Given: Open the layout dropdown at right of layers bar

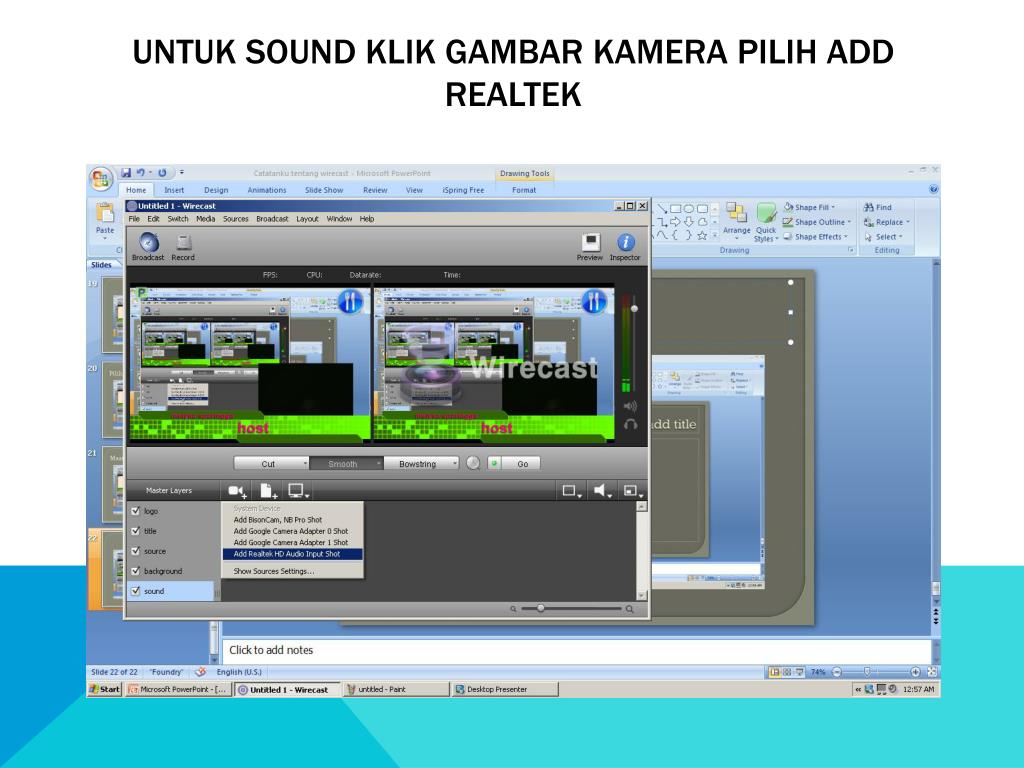Looking at the screenshot, I should click(633, 490).
